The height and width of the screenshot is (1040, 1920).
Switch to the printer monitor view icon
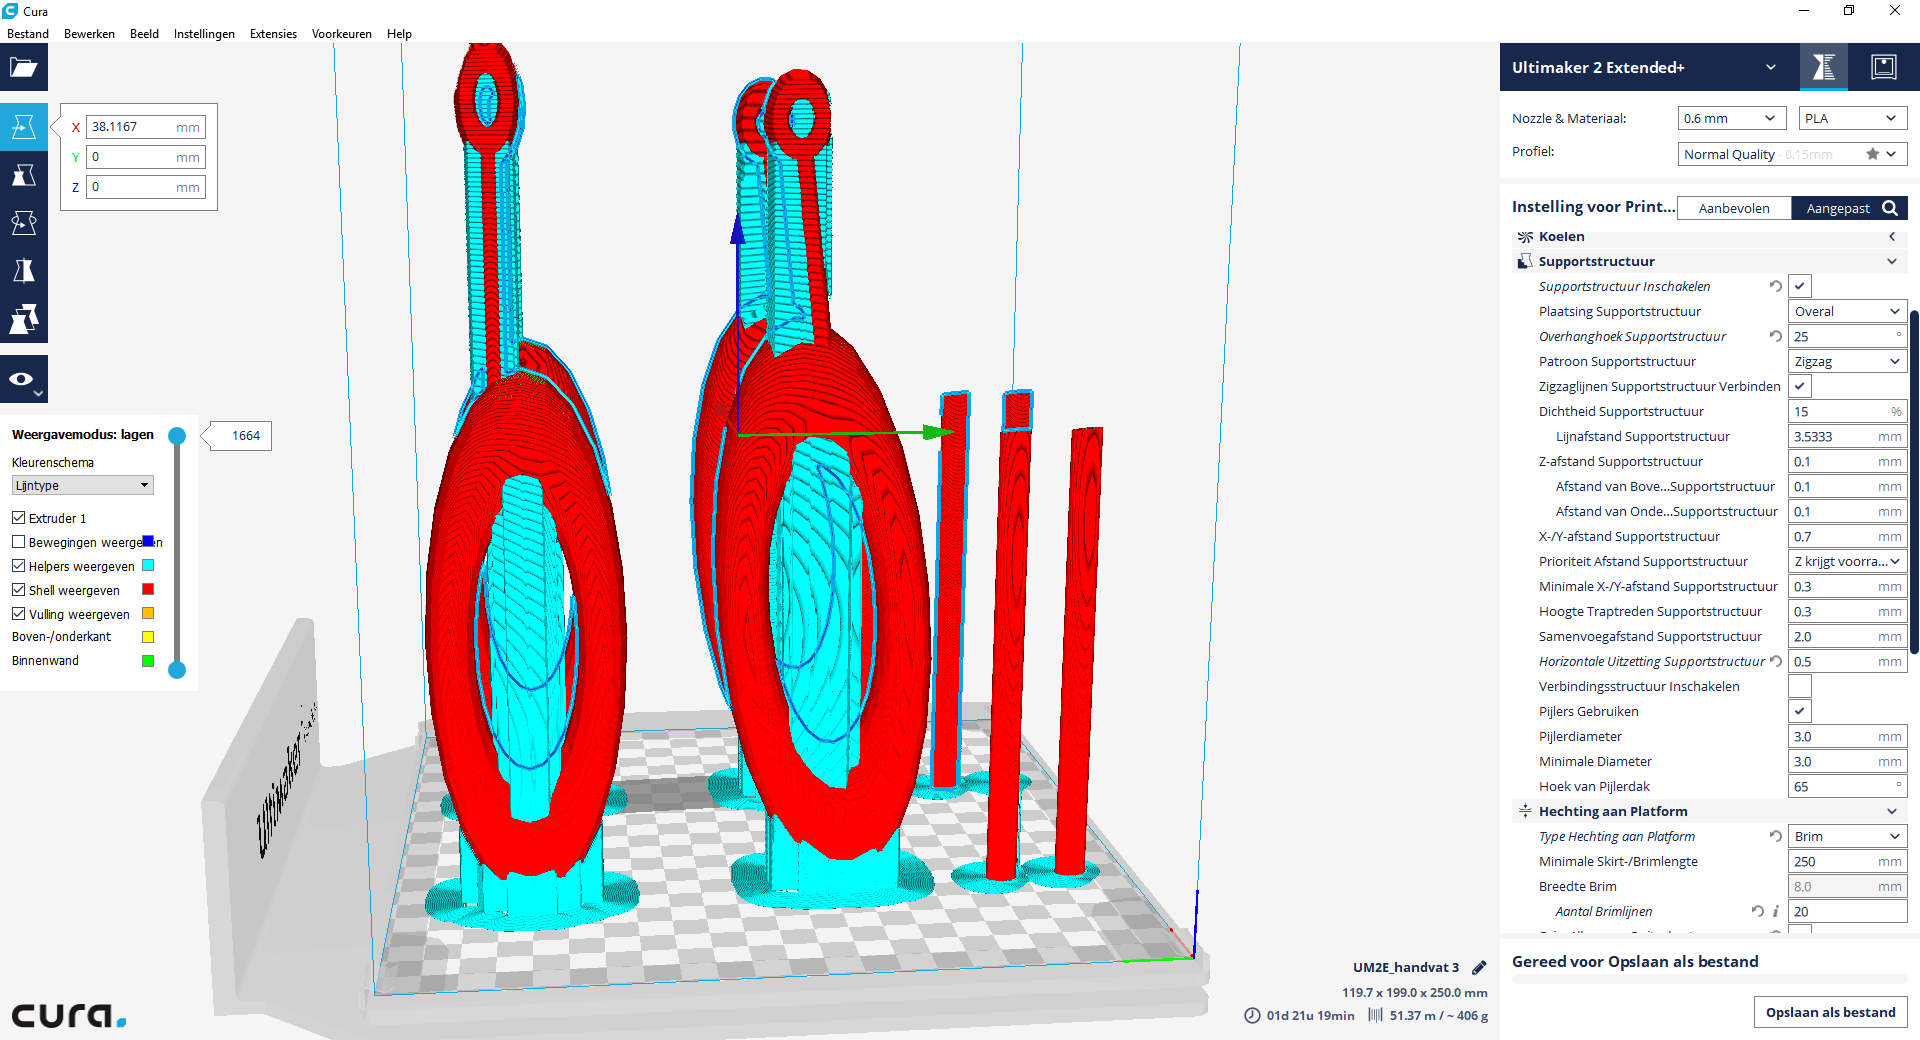pos(1884,67)
